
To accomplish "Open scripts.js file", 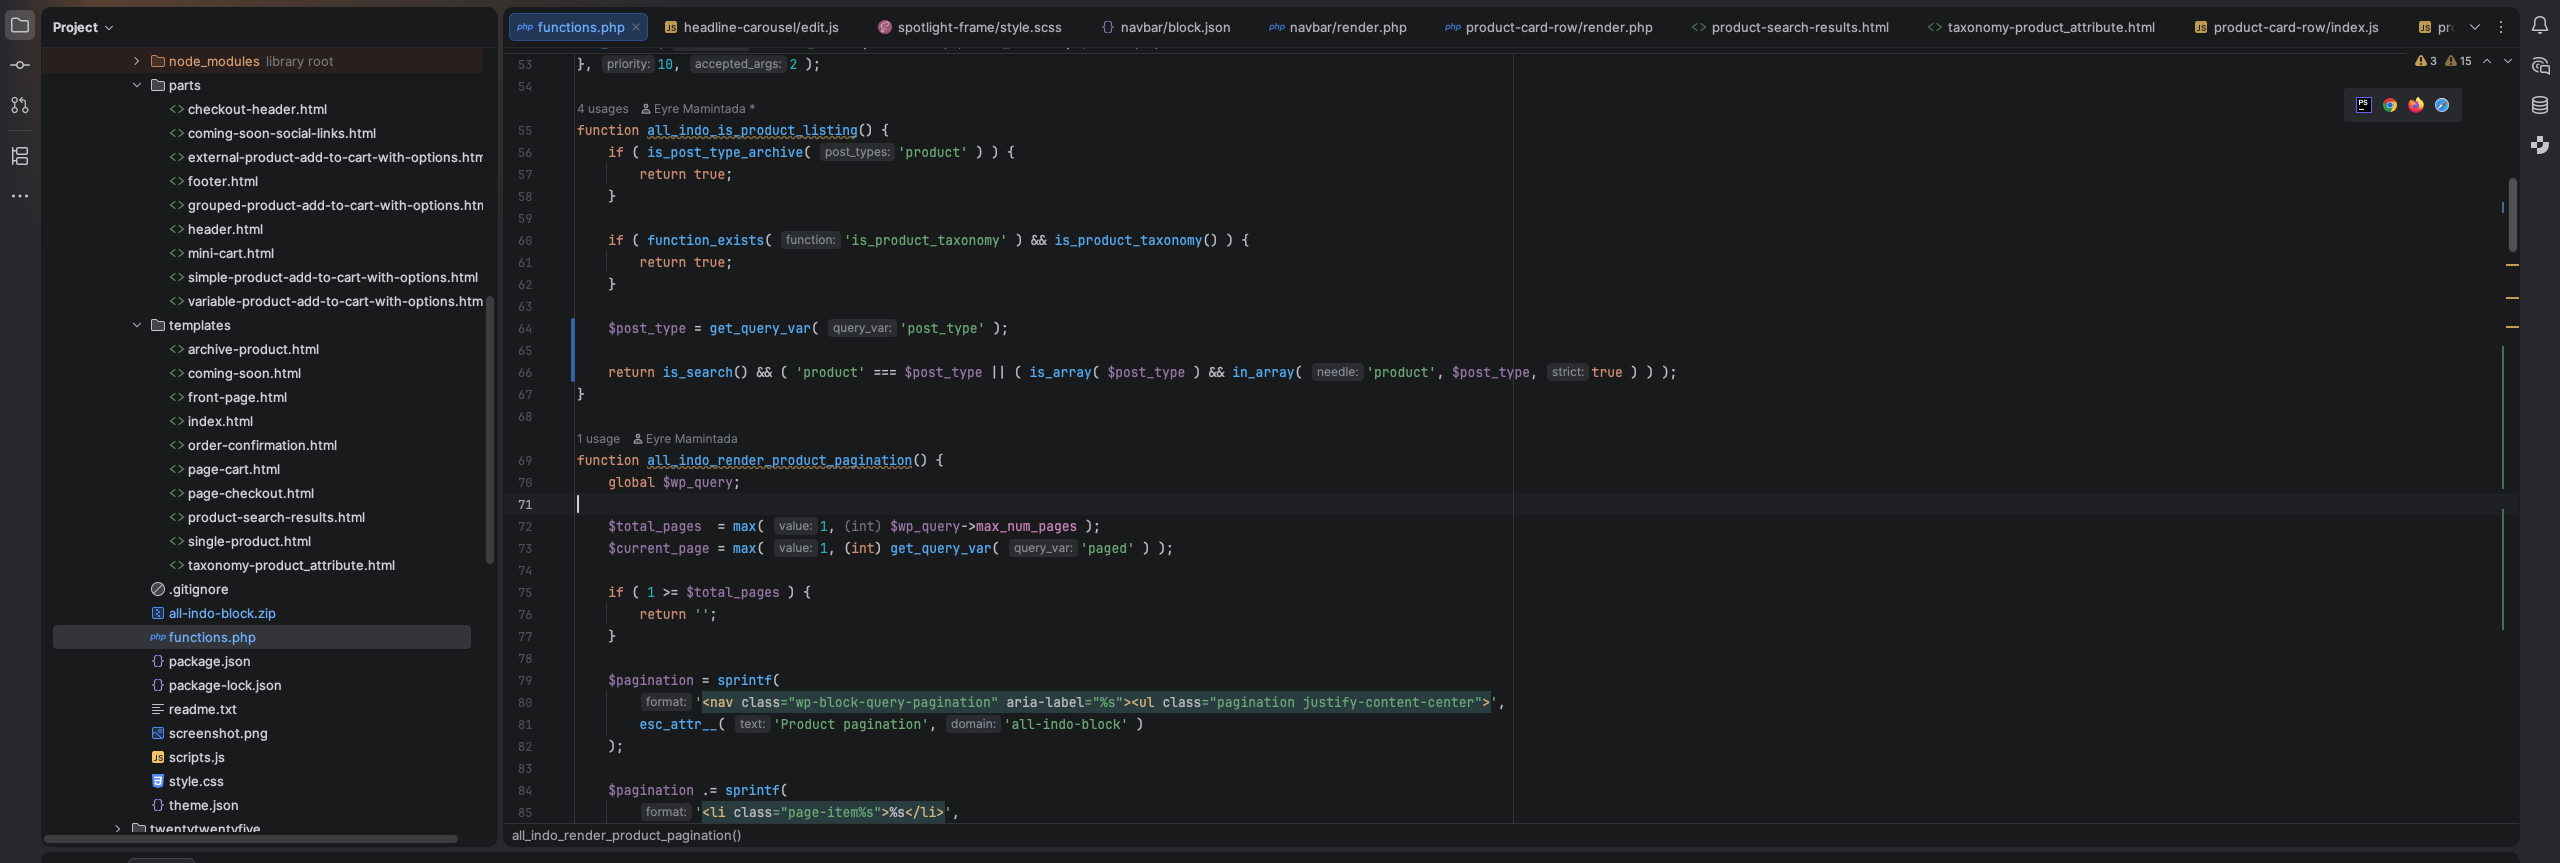I will (196, 757).
